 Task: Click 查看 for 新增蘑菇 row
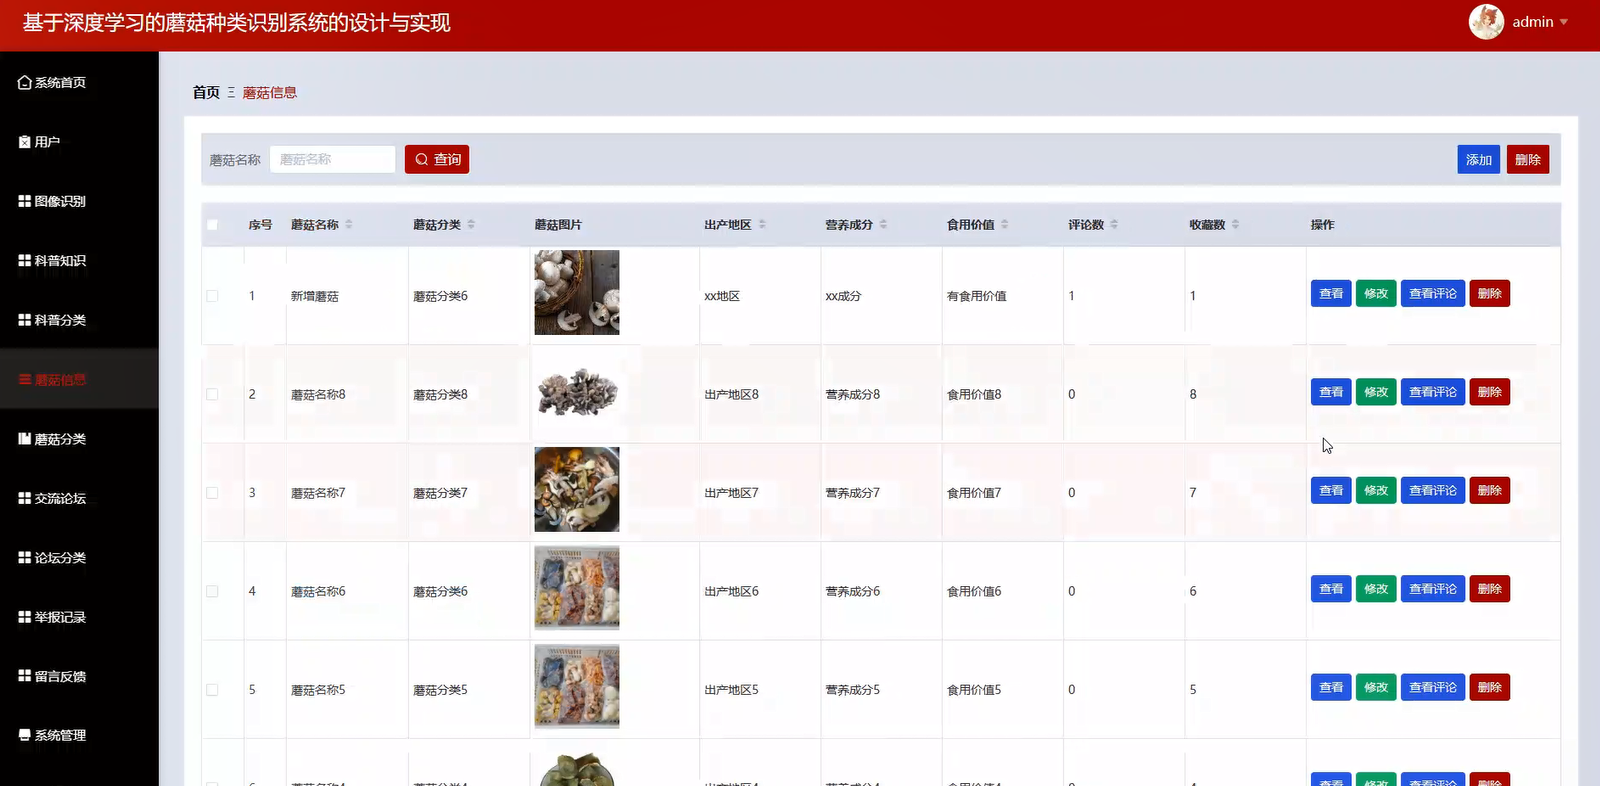[x=1331, y=294]
